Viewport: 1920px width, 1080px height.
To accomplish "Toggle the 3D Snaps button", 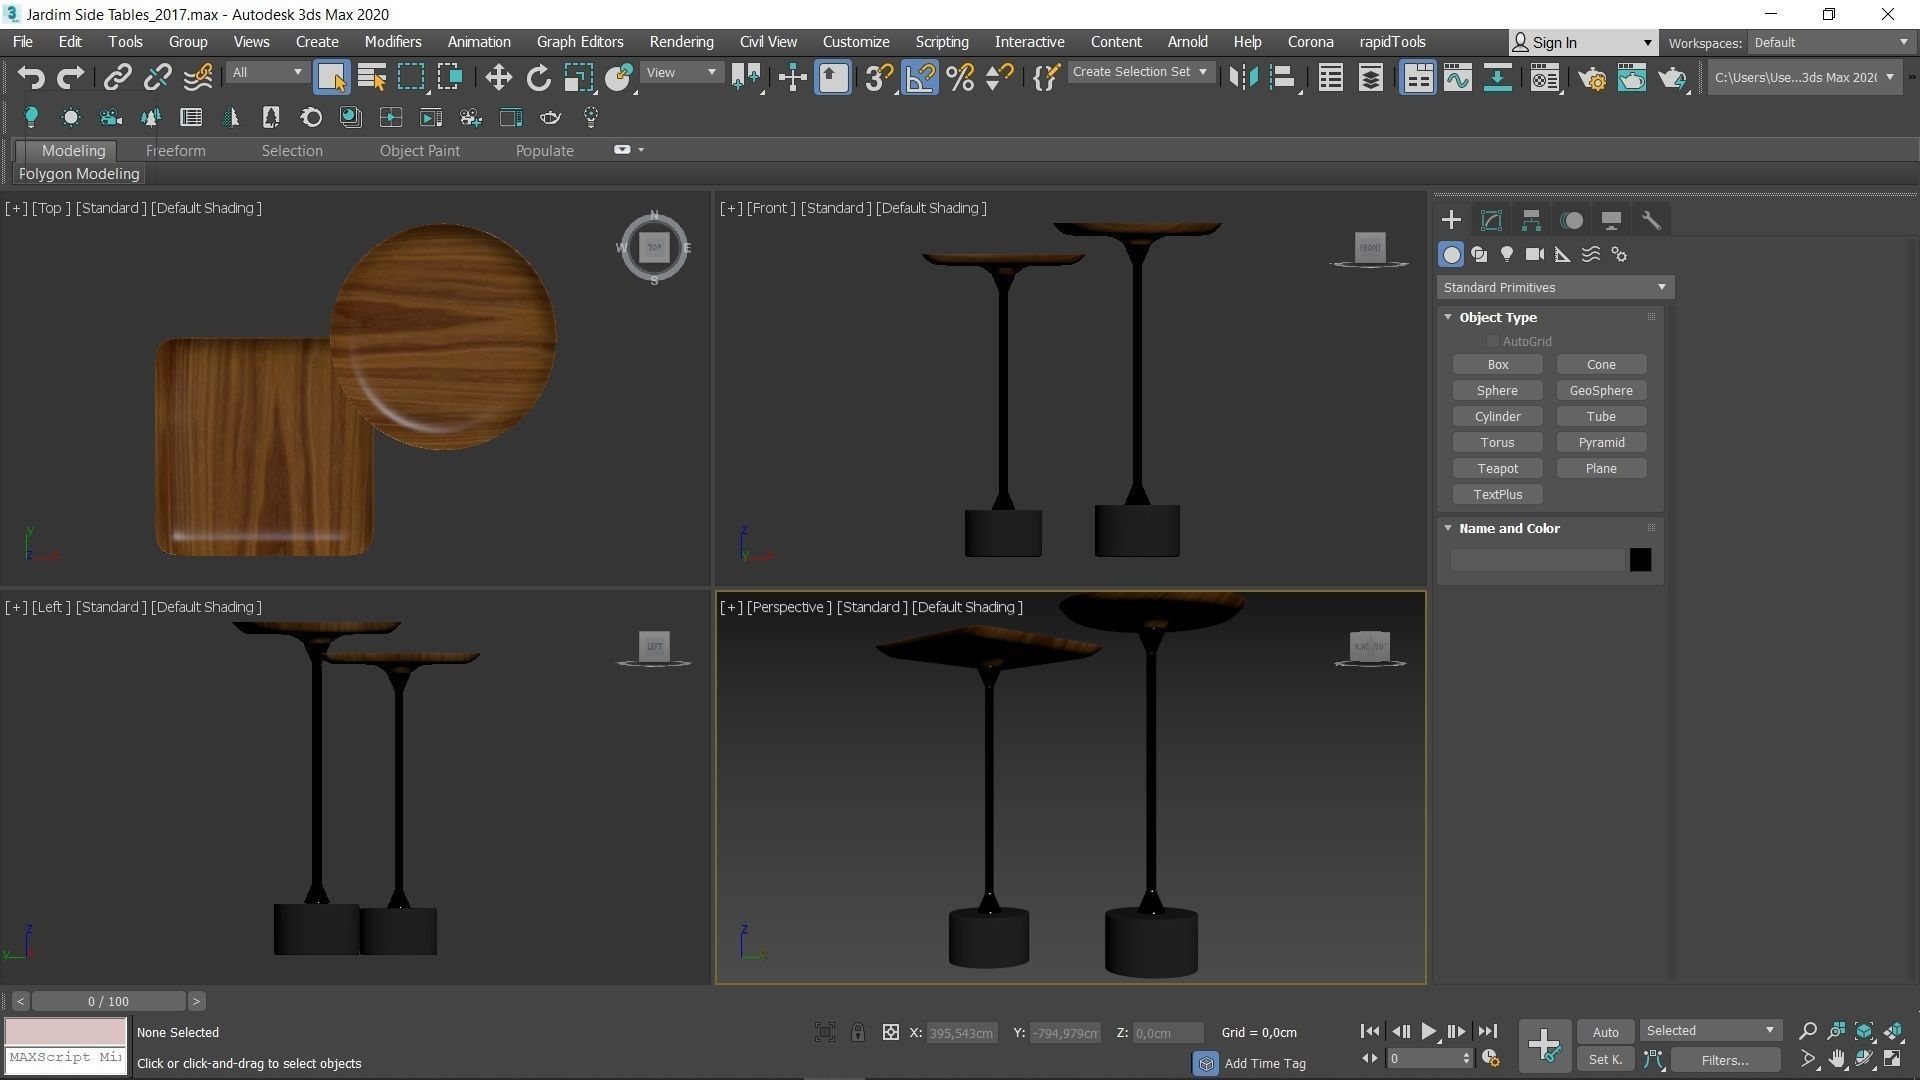I will coord(879,77).
